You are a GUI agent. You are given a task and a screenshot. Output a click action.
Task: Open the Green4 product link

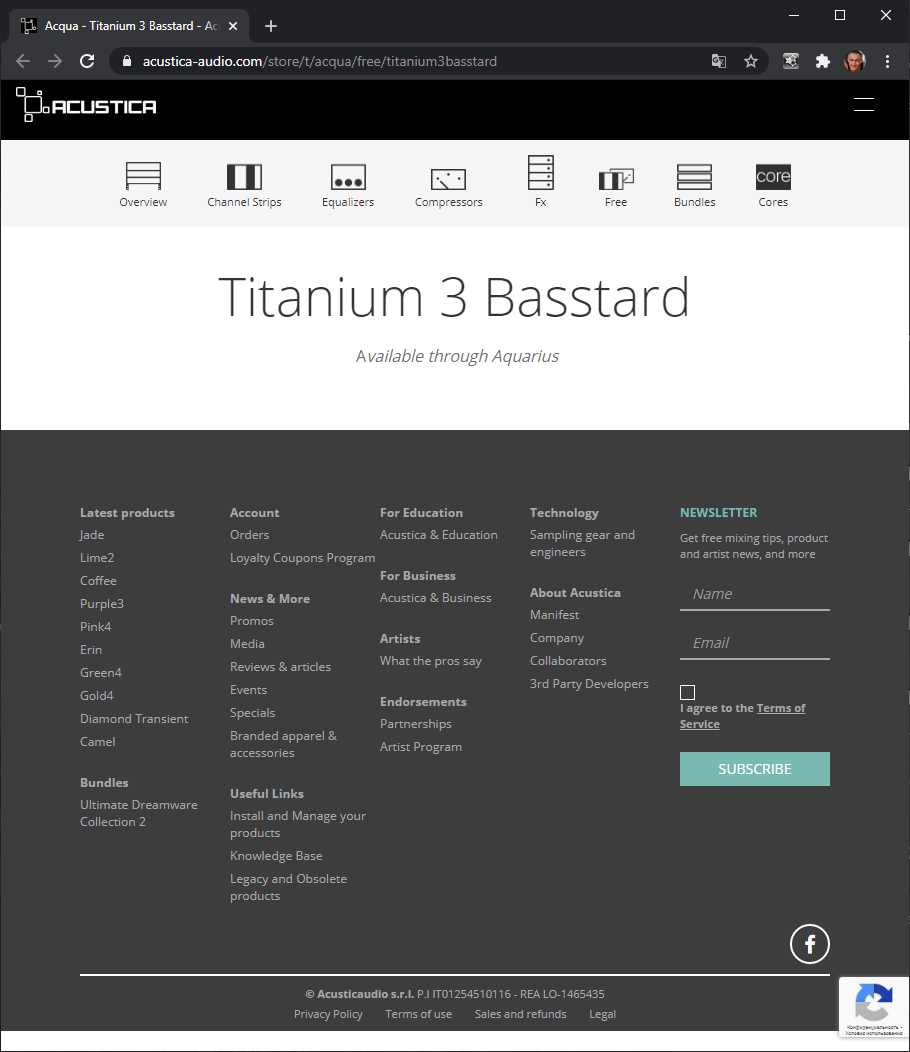tap(101, 672)
